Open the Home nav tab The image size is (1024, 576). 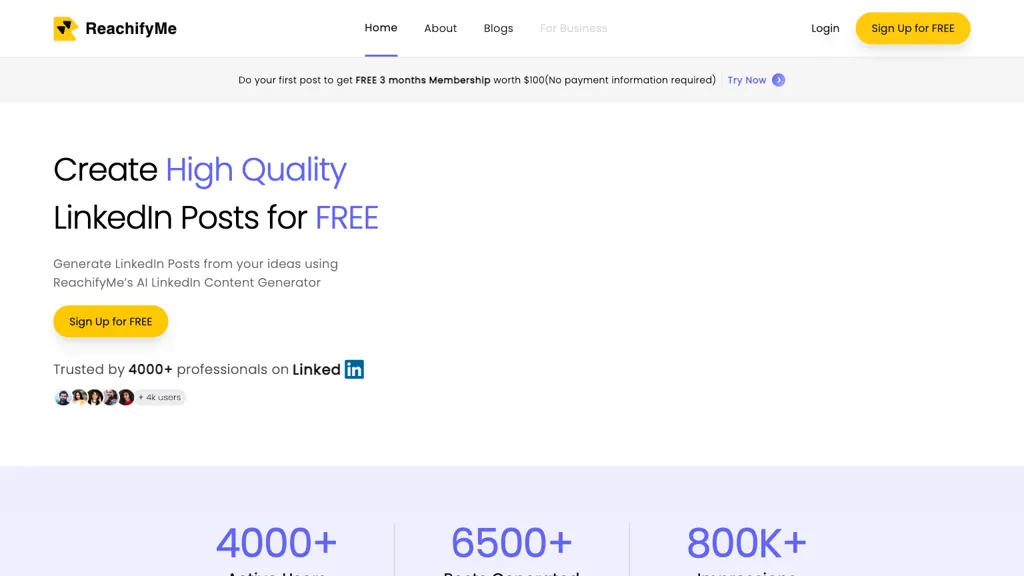(x=381, y=28)
